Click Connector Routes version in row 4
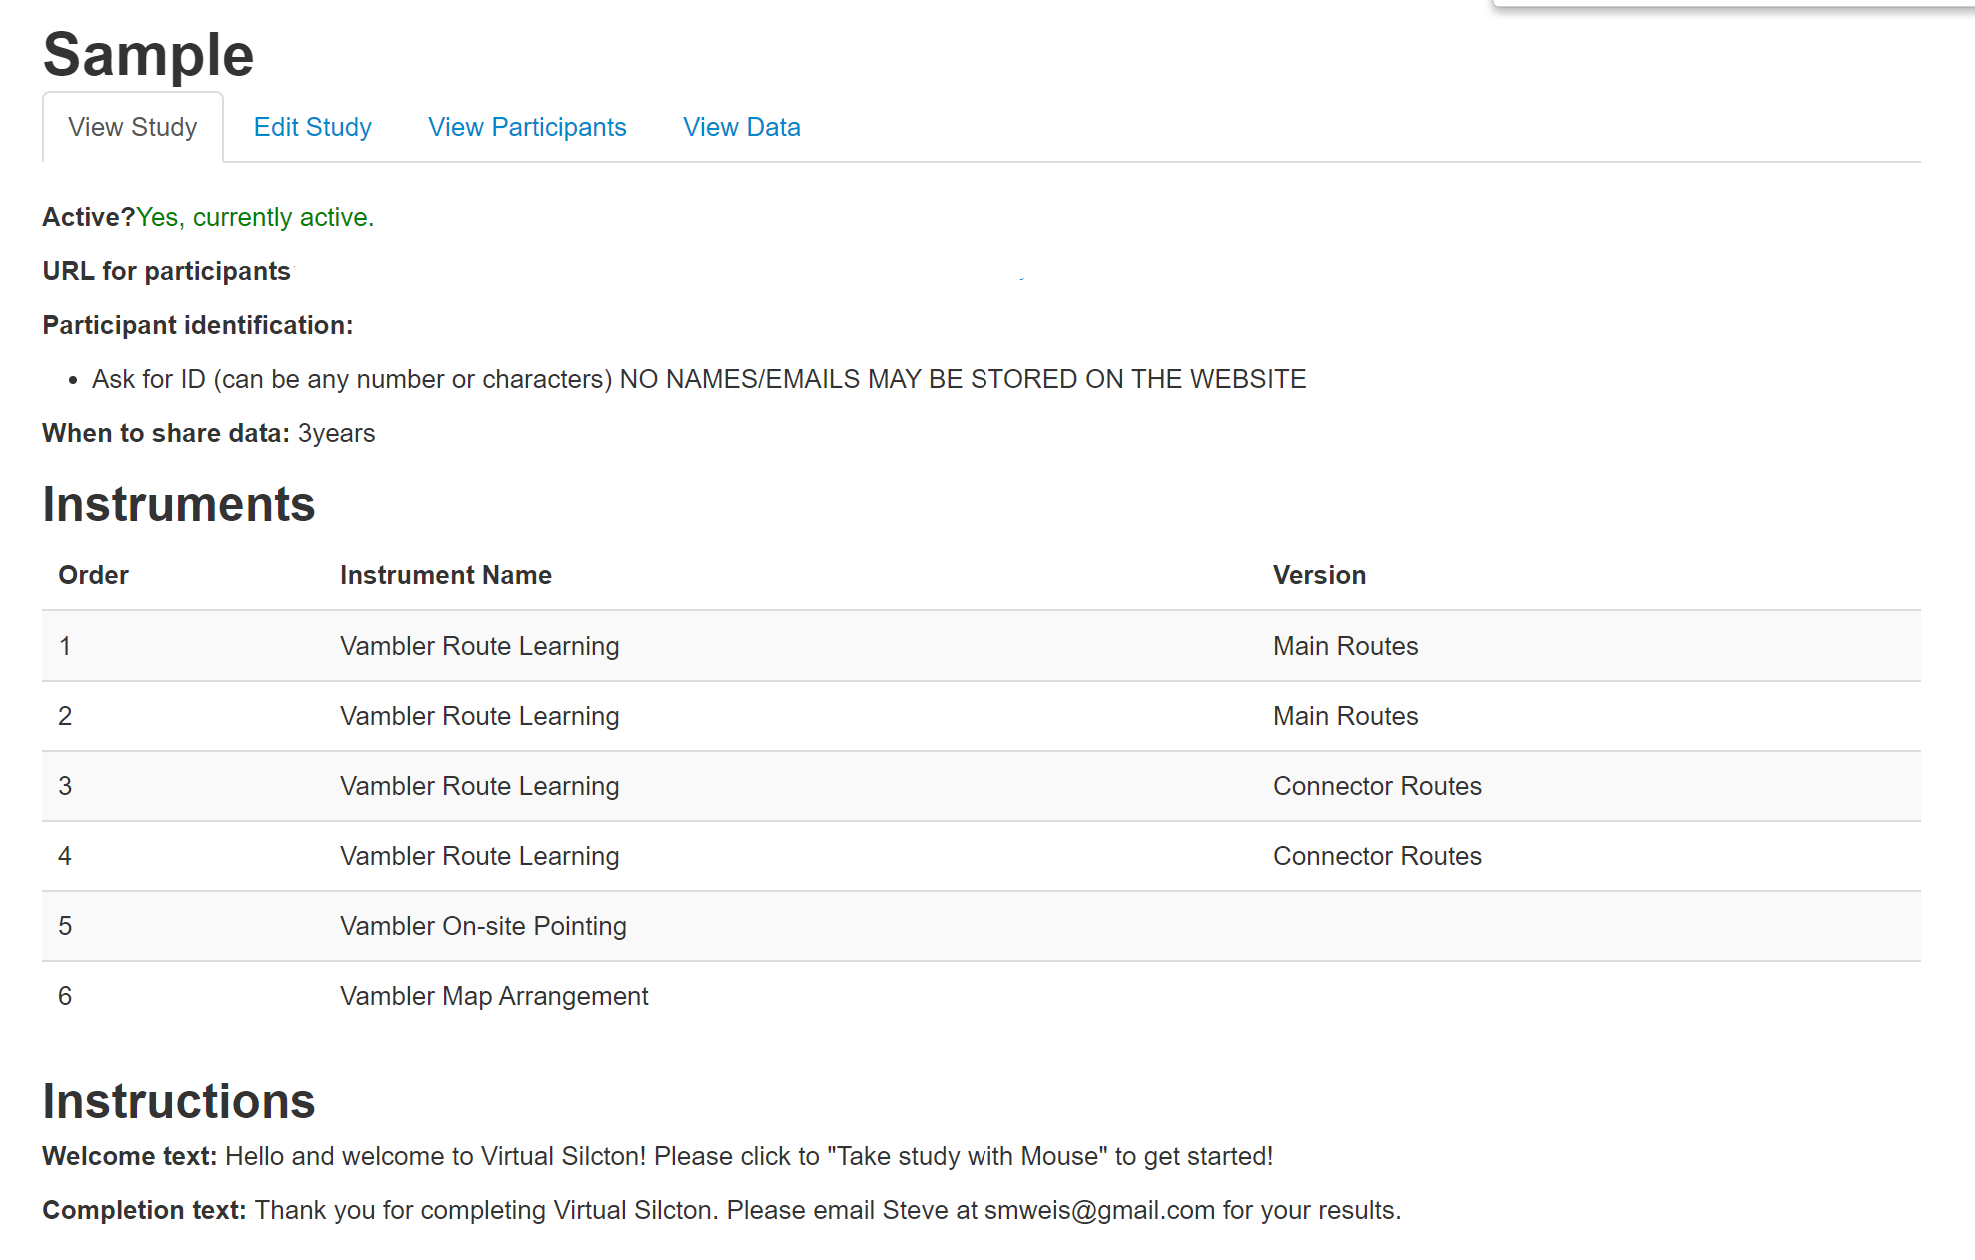 (1376, 856)
